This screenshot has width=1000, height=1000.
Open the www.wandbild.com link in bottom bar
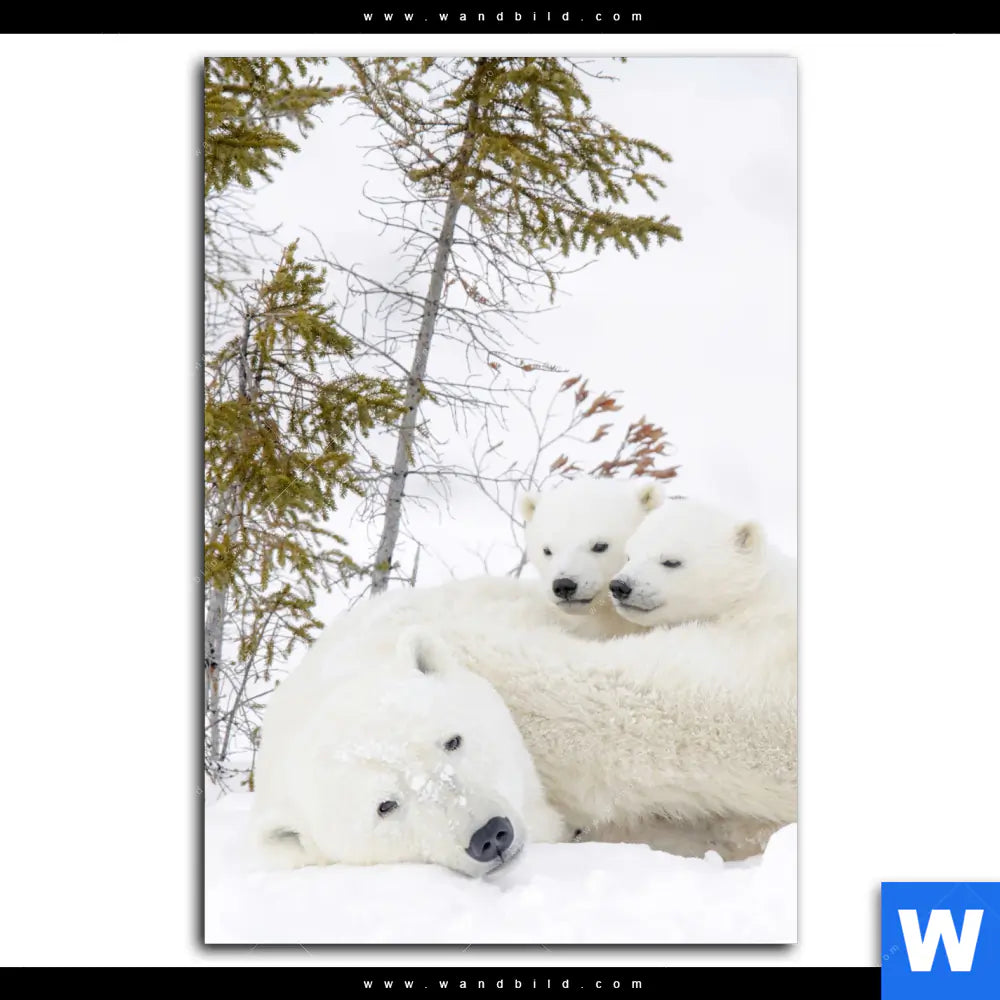[x=503, y=984]
